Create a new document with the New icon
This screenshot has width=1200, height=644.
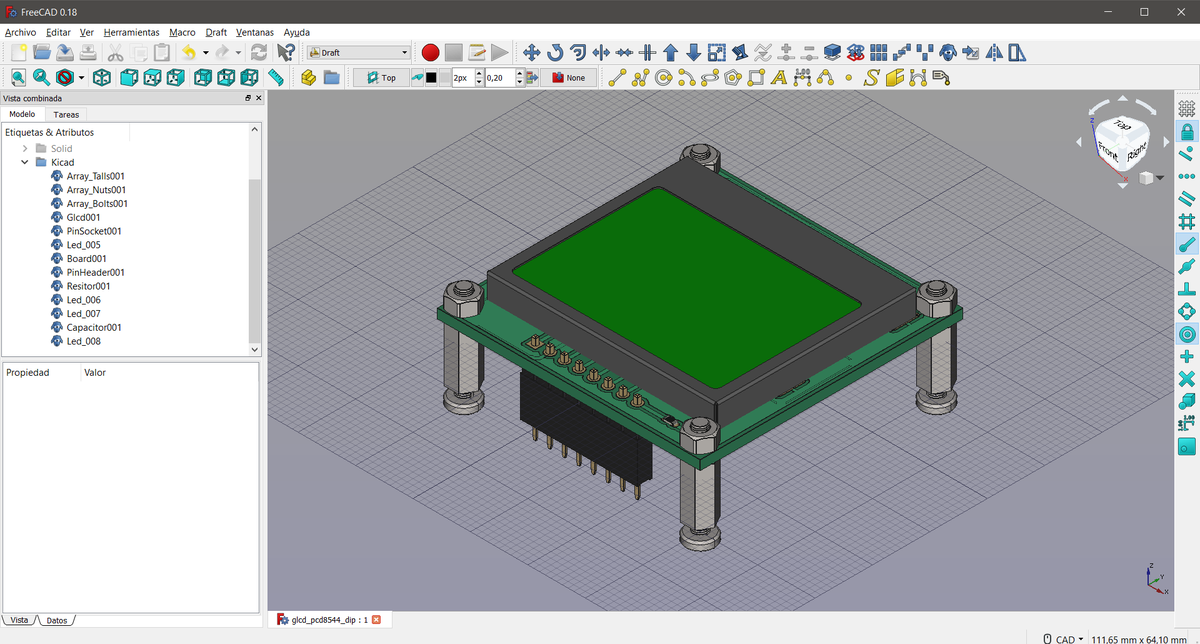click(x=18, y=52)
